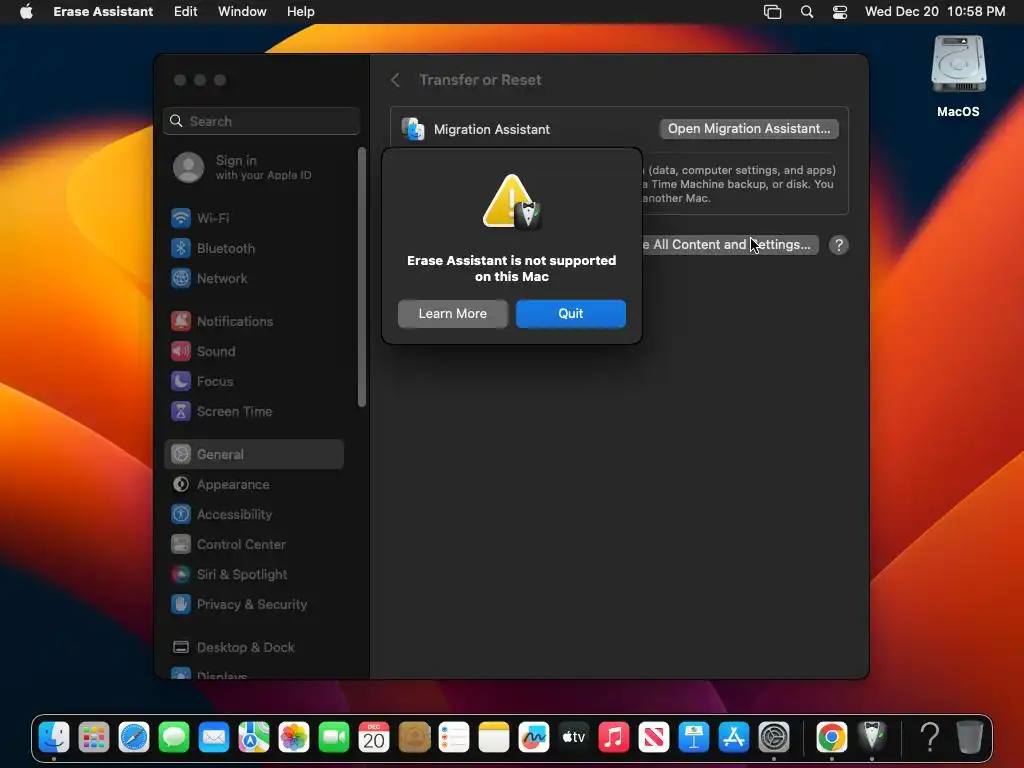Select Network in the sidebar

[x=255, y=278]
